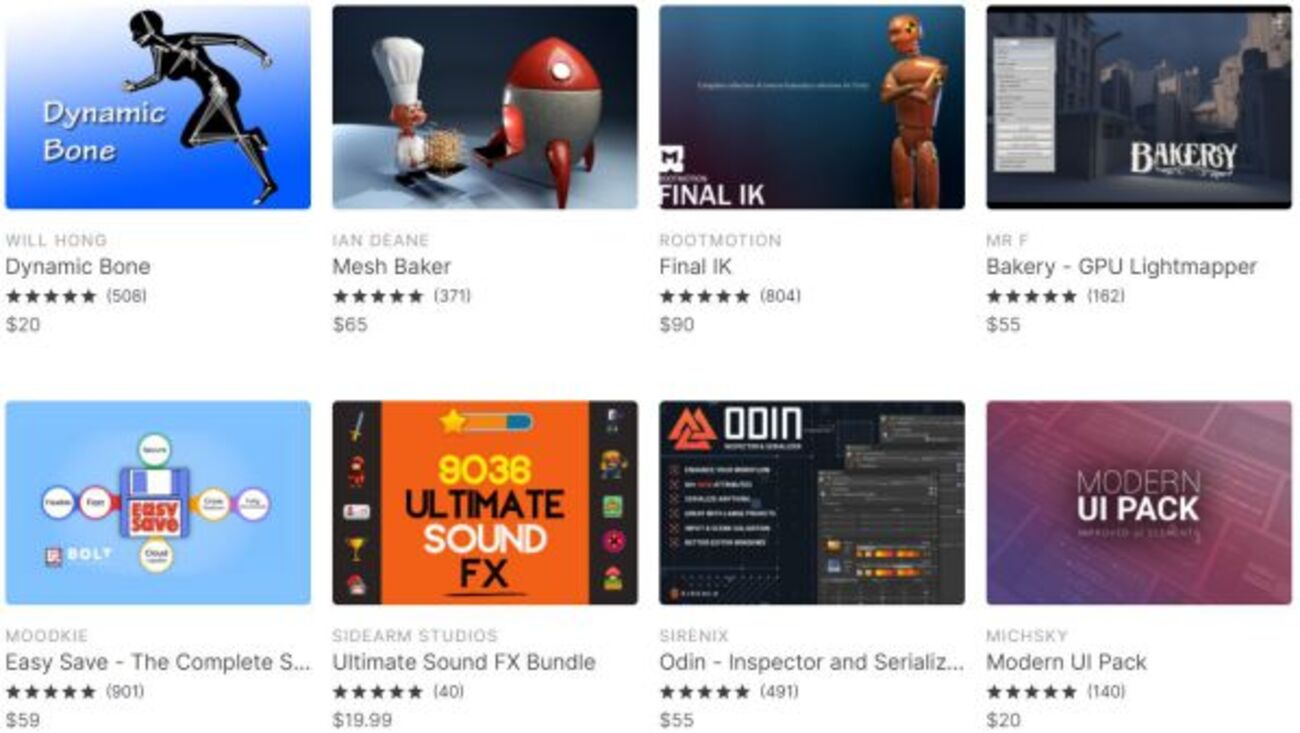Visit publisher SIRENIX
Screen dimensions: 1300x733
coord(695,636)
